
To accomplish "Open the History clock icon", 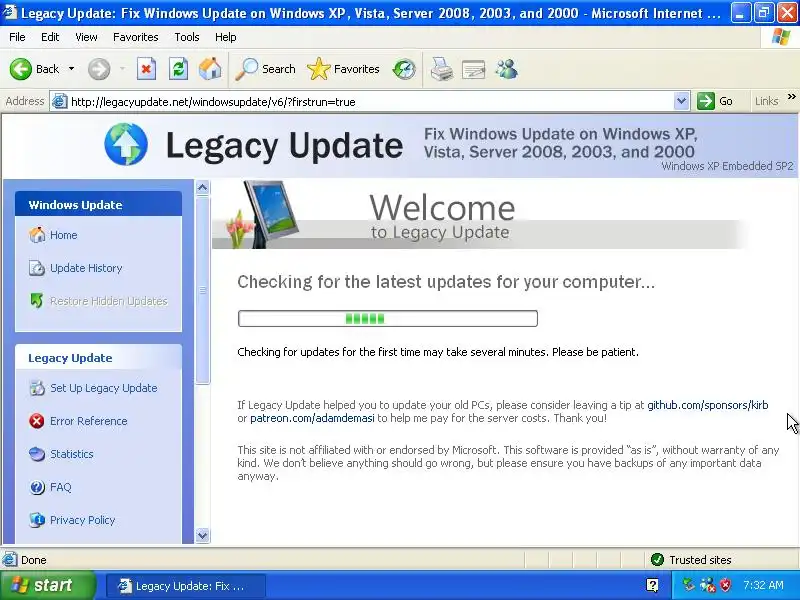I will (404, 69).
